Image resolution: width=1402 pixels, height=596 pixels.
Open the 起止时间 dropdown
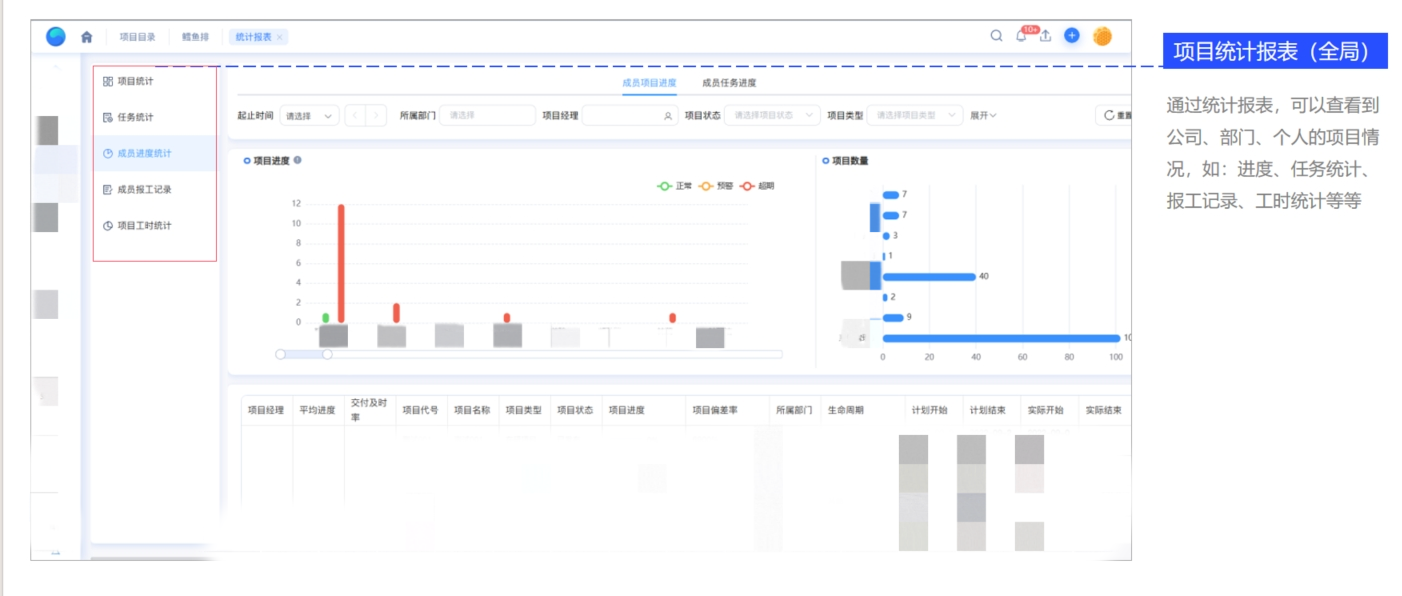pyautogui.click(x=309, y=116)
